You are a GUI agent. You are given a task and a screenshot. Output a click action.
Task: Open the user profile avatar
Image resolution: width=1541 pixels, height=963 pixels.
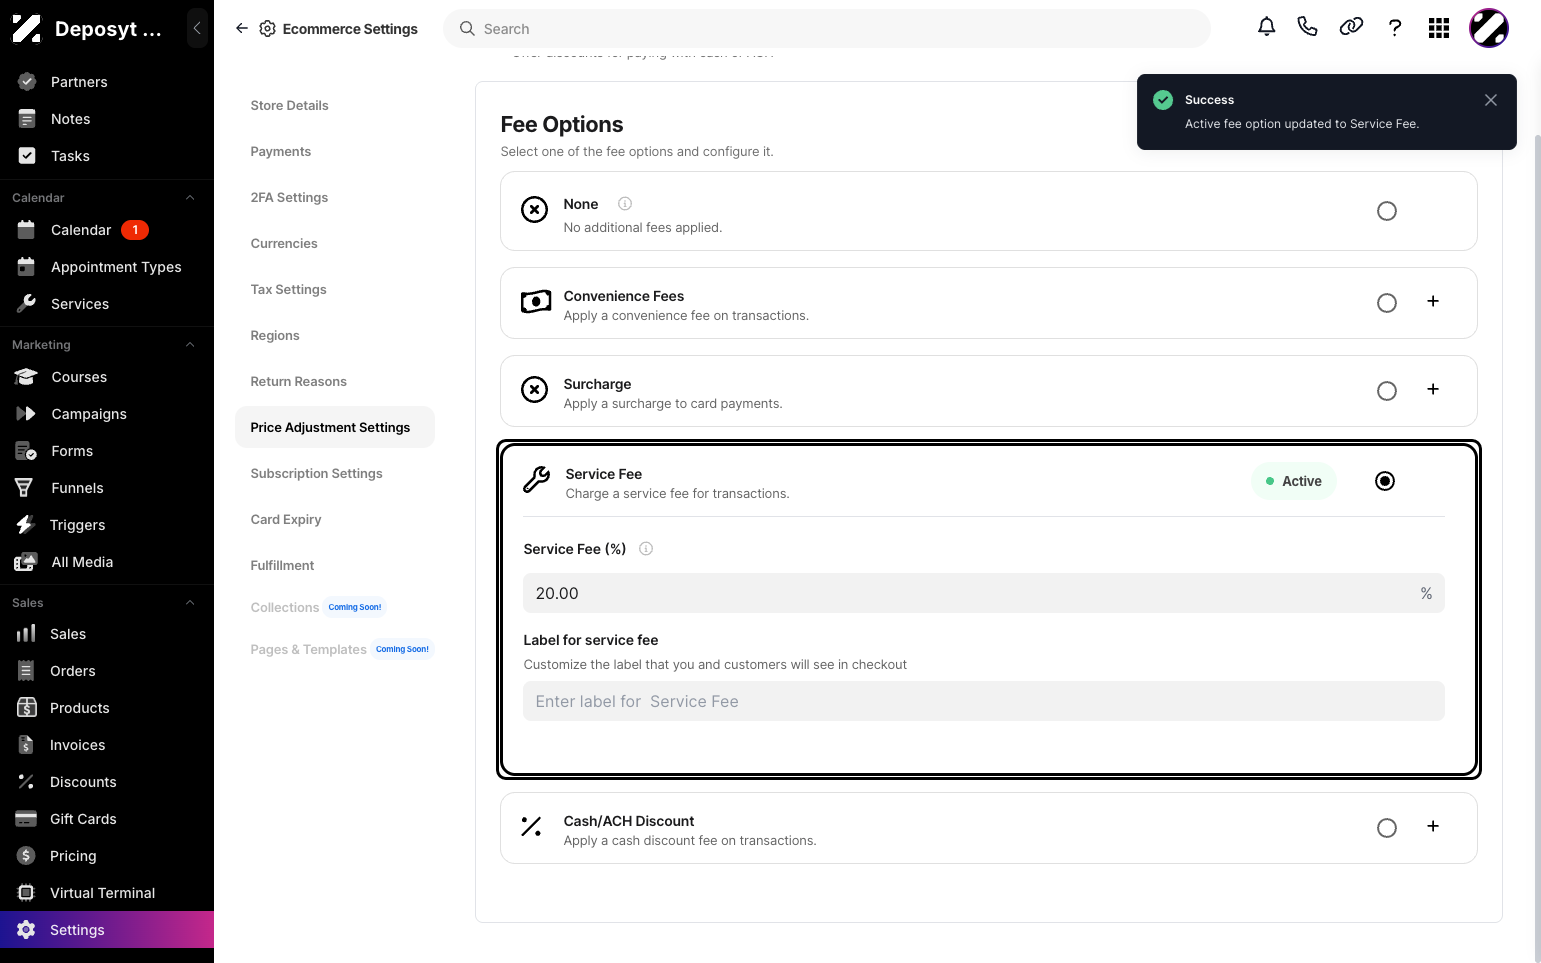tap(1489, 28)
